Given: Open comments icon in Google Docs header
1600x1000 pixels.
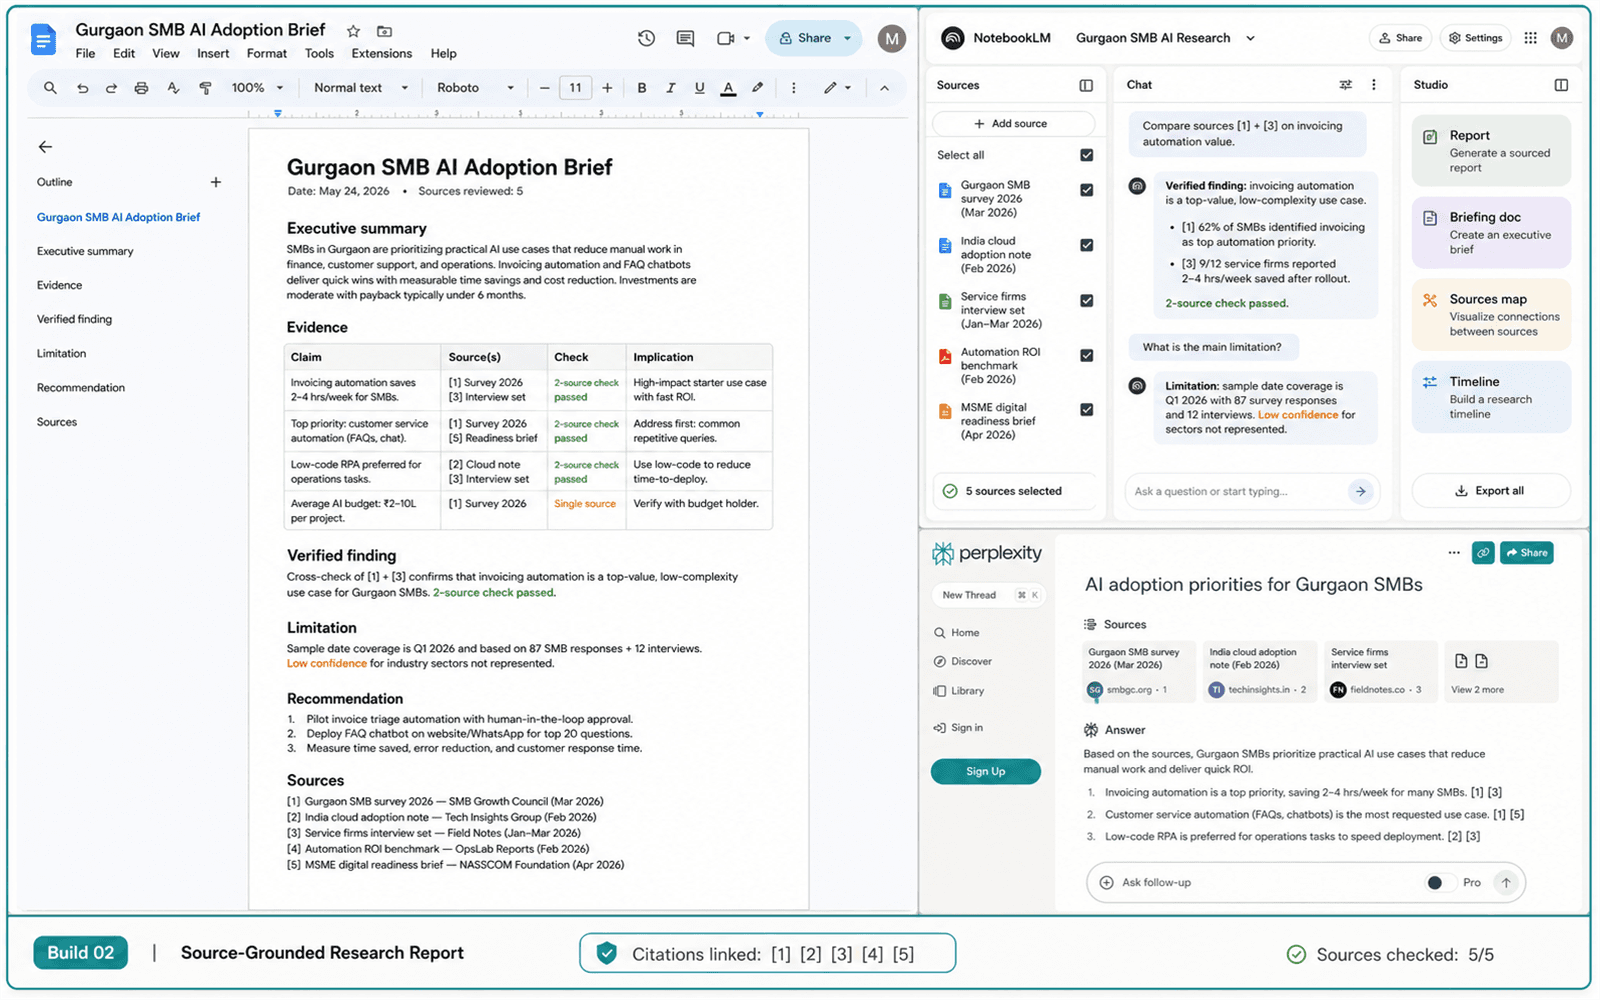Looking at the screenshot, I should (685, 38).
